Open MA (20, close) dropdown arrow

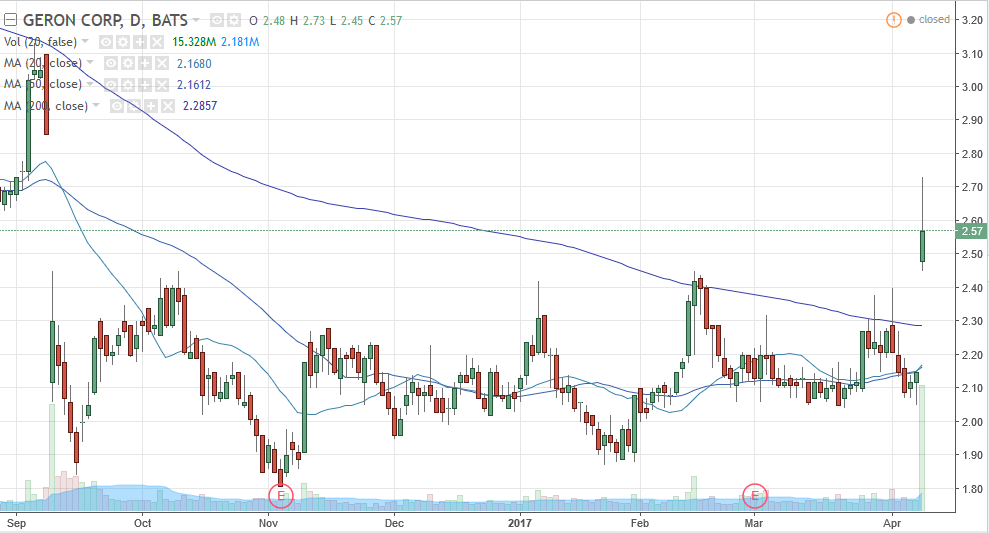tap(90, 63)
